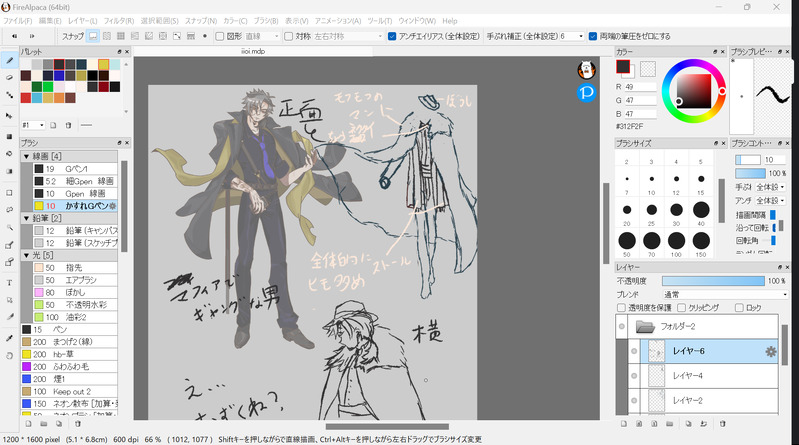
Task: Enable 透明度を保護 checkbox
Action: coord(621,307)
